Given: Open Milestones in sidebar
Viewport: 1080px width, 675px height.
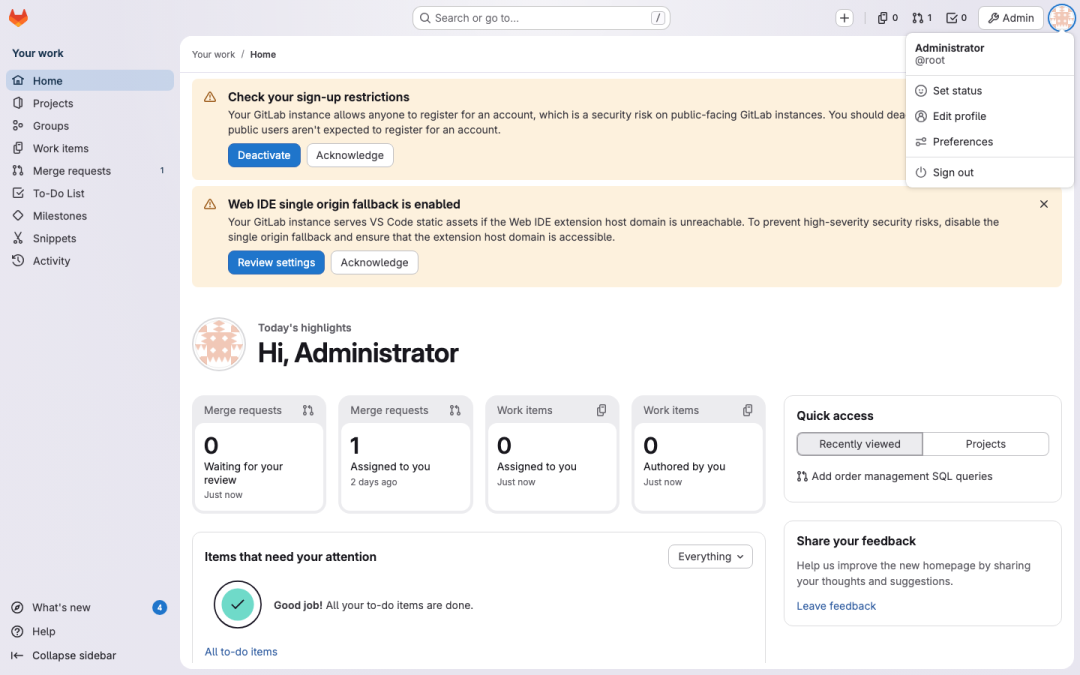Looking at the screenshot, I should 90,216.
